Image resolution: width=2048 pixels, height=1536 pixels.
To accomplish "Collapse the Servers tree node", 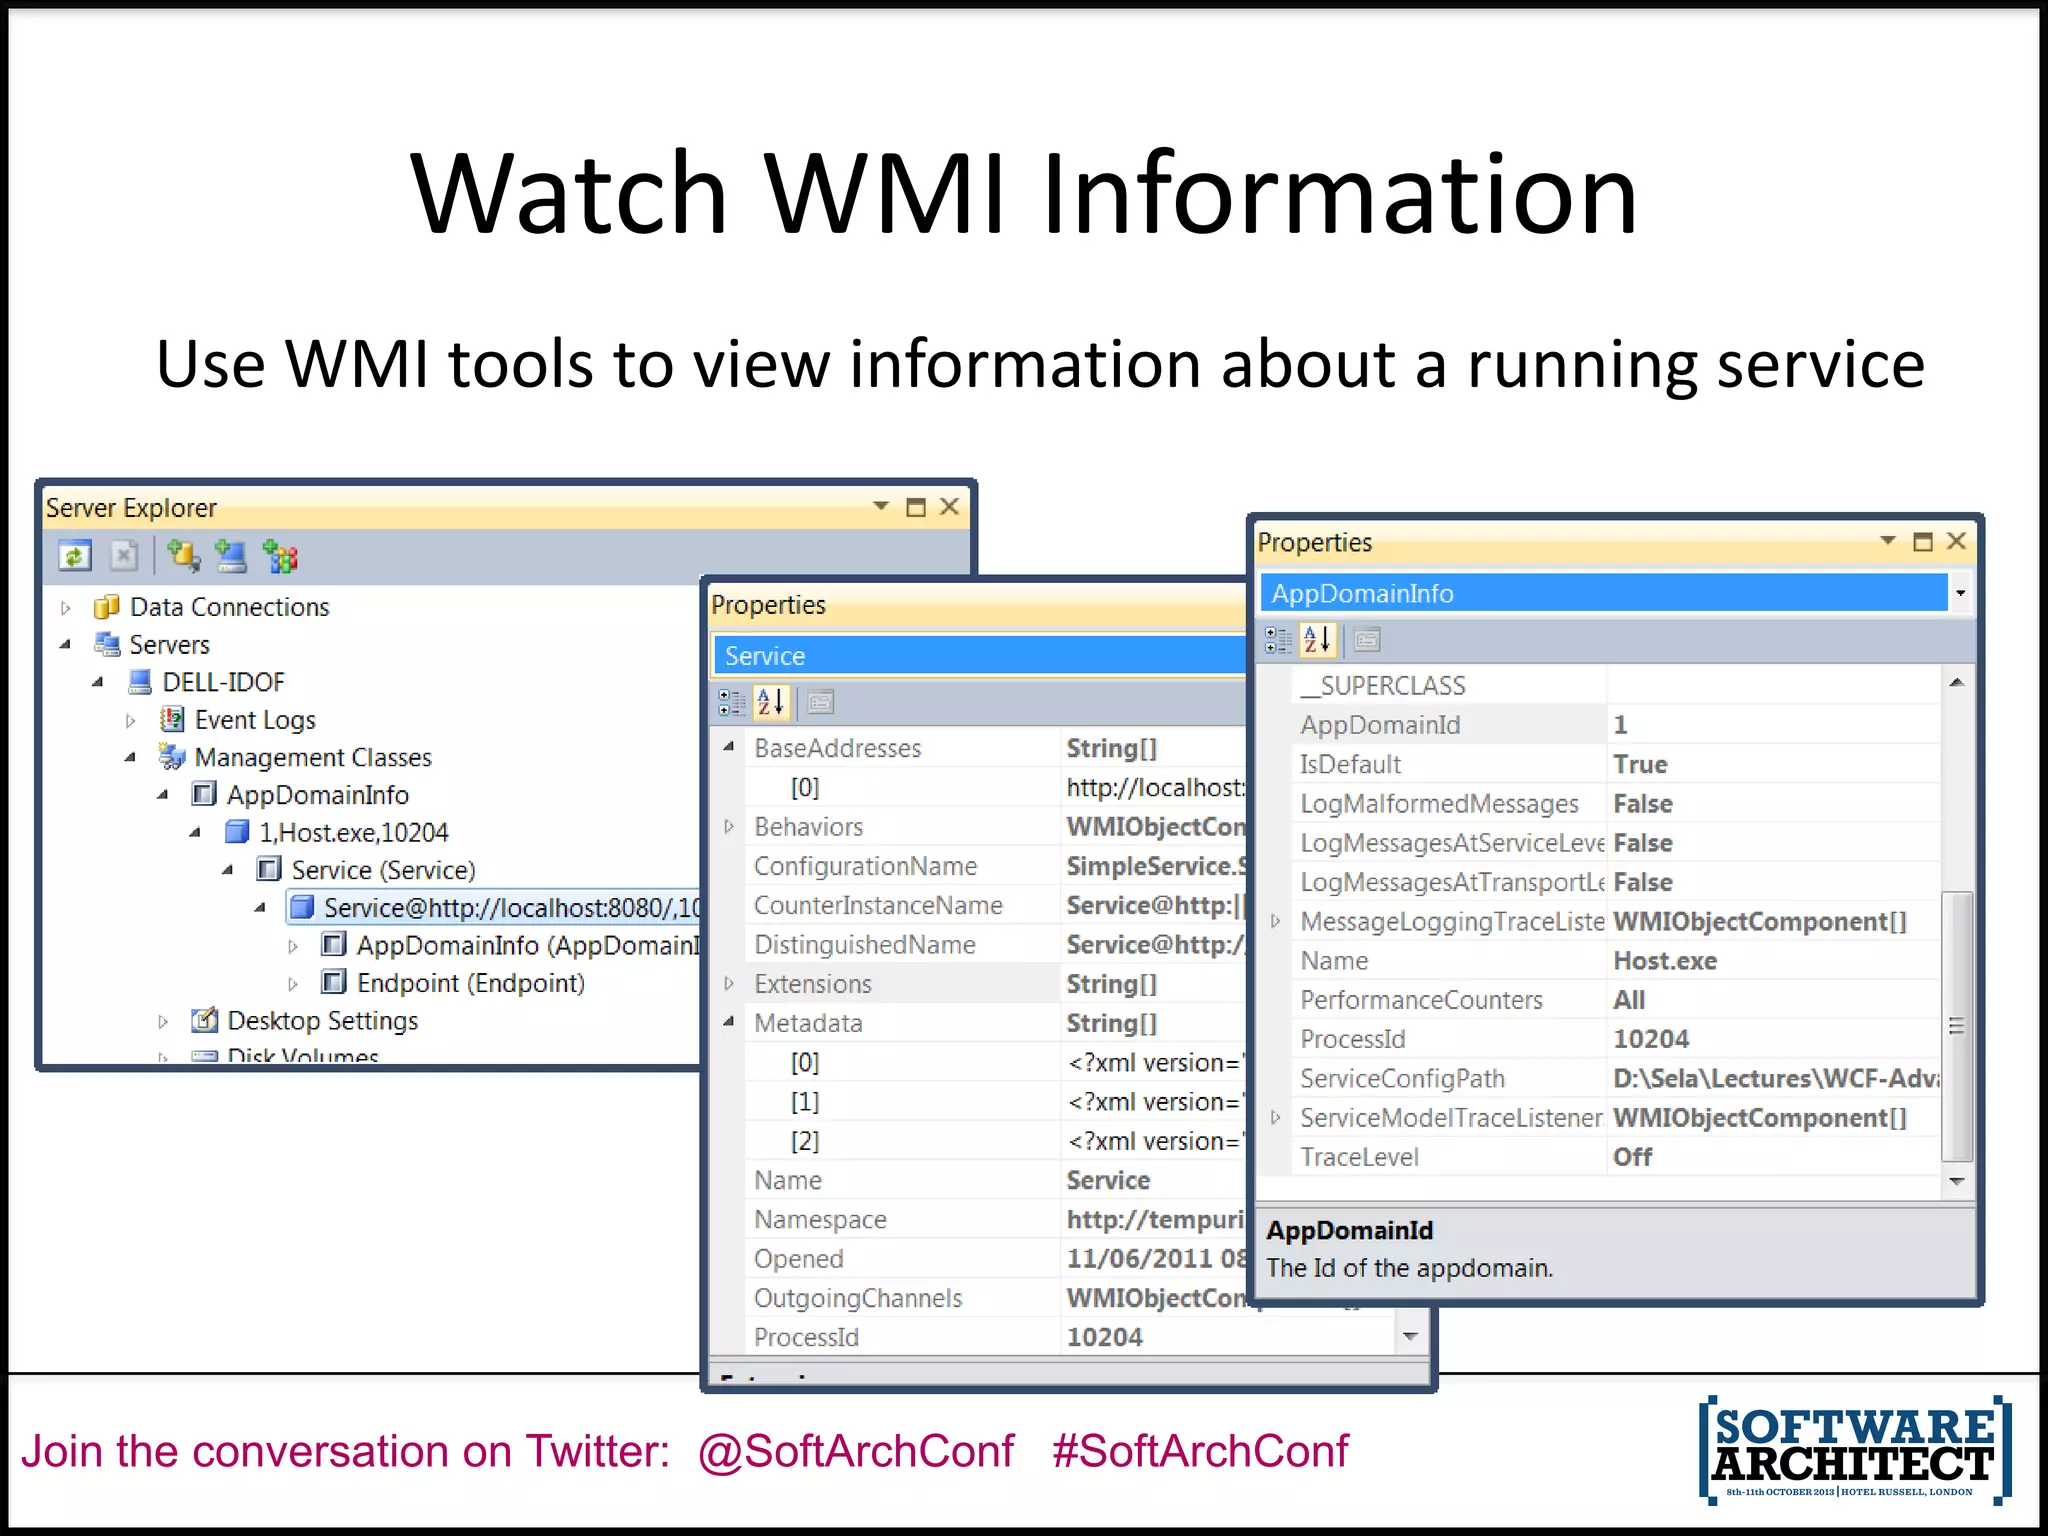I will tap(65, 645).
